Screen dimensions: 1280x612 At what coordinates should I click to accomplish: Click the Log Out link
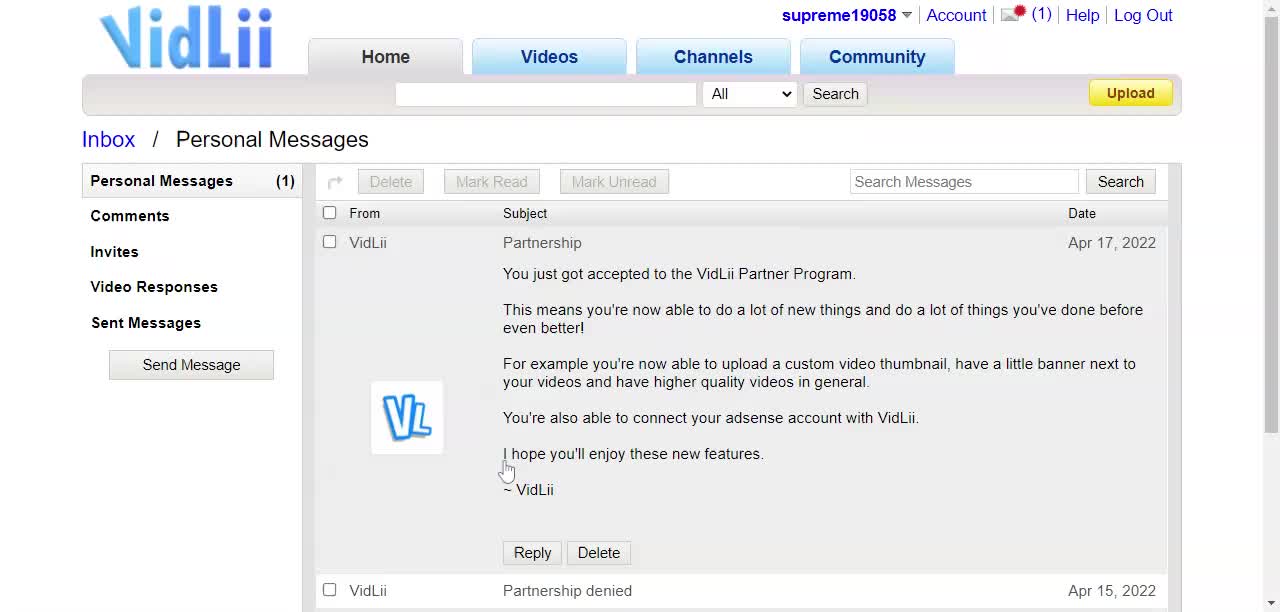point(1143,15)
